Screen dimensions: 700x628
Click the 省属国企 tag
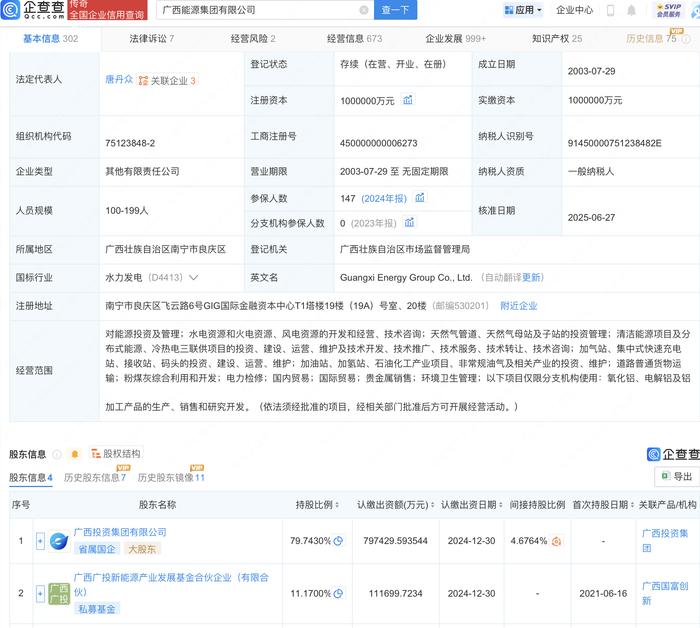(x=97, y=549)
